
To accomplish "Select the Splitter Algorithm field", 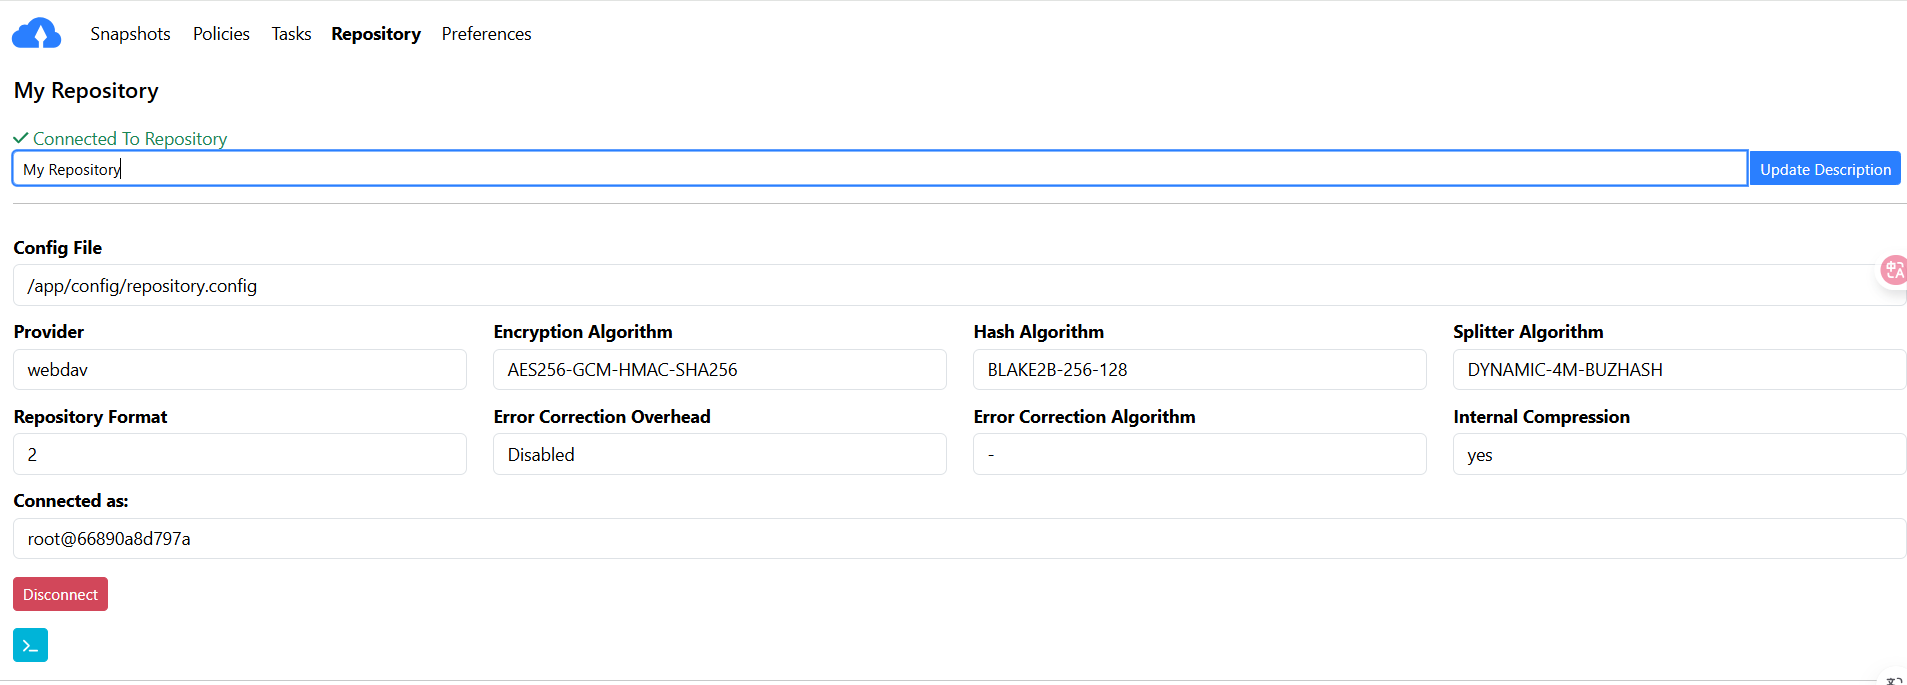I will point(1680,370).
